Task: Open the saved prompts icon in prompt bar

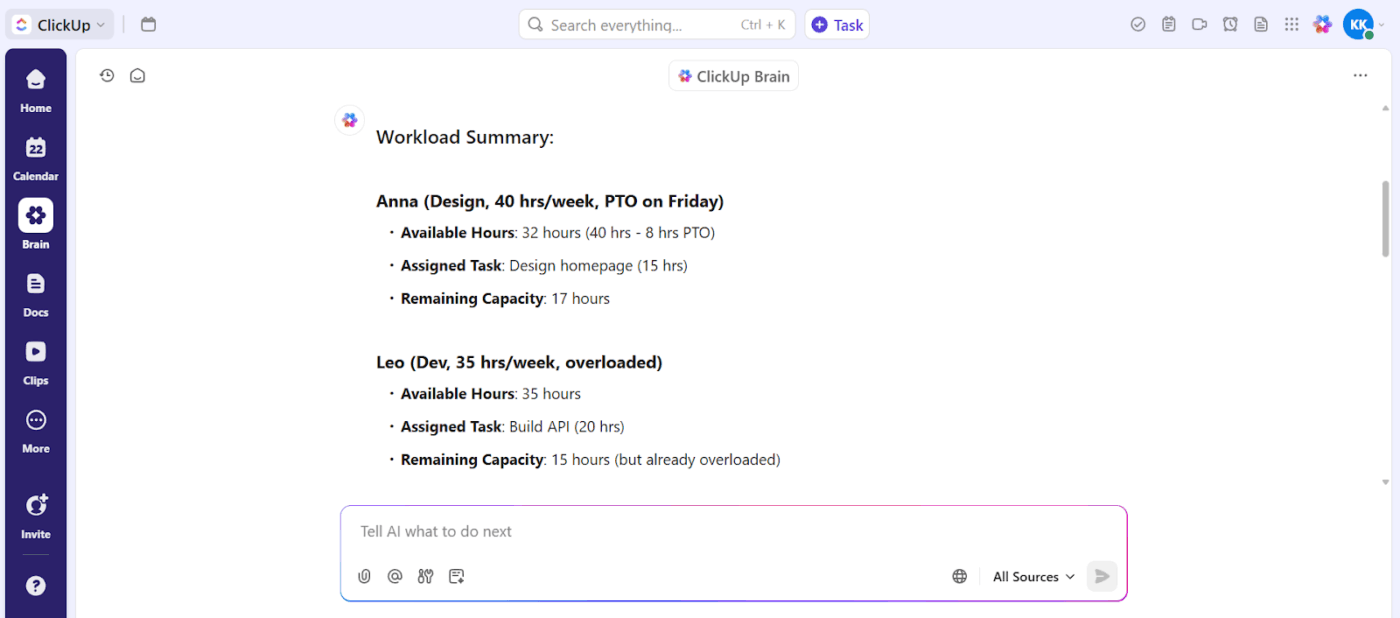Action: click(x=457, y=576)
